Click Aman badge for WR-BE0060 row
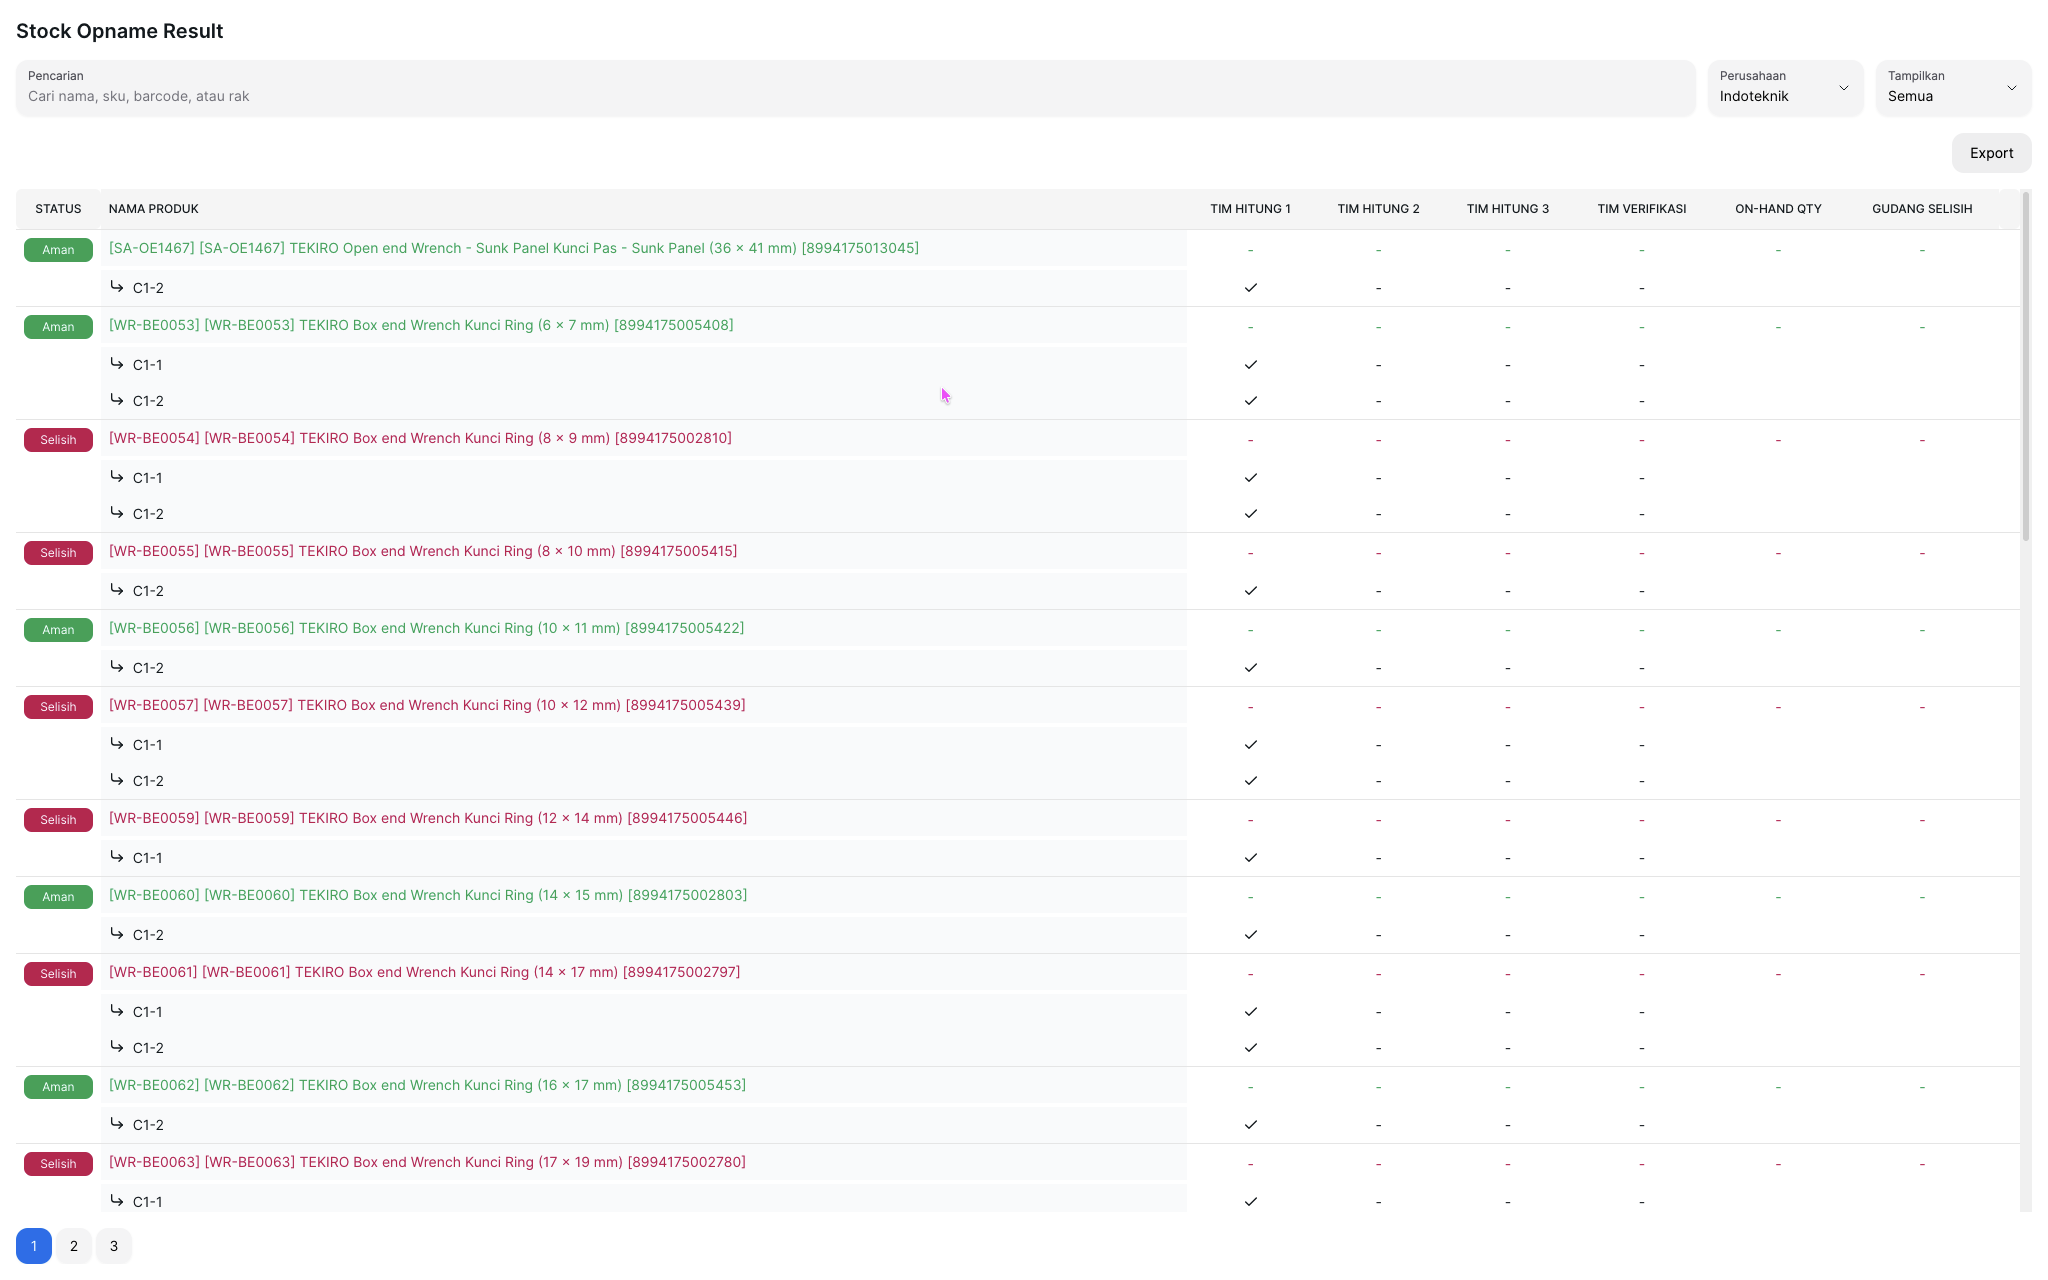2048x1280 pixels. [x=58, y=897]
